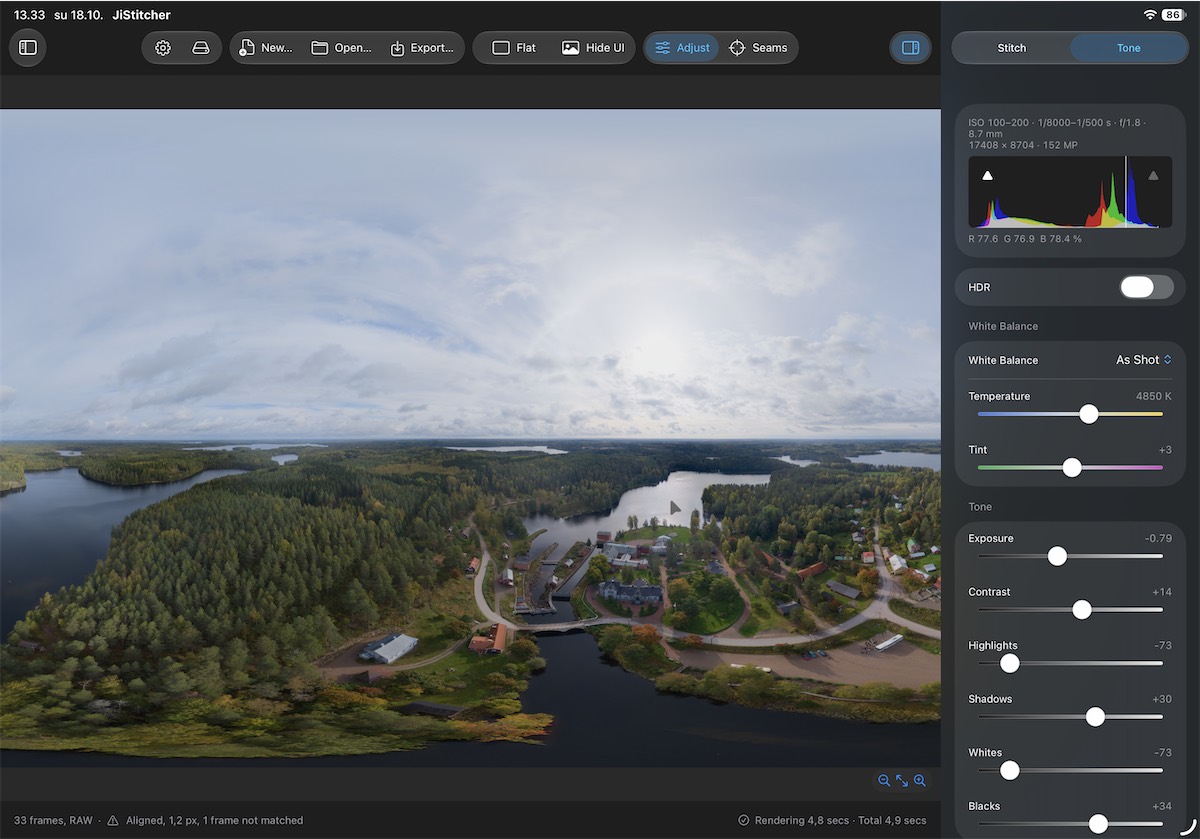Select the Tone tab
The width and height of the screenshot is (1200, 839).
1128,48
